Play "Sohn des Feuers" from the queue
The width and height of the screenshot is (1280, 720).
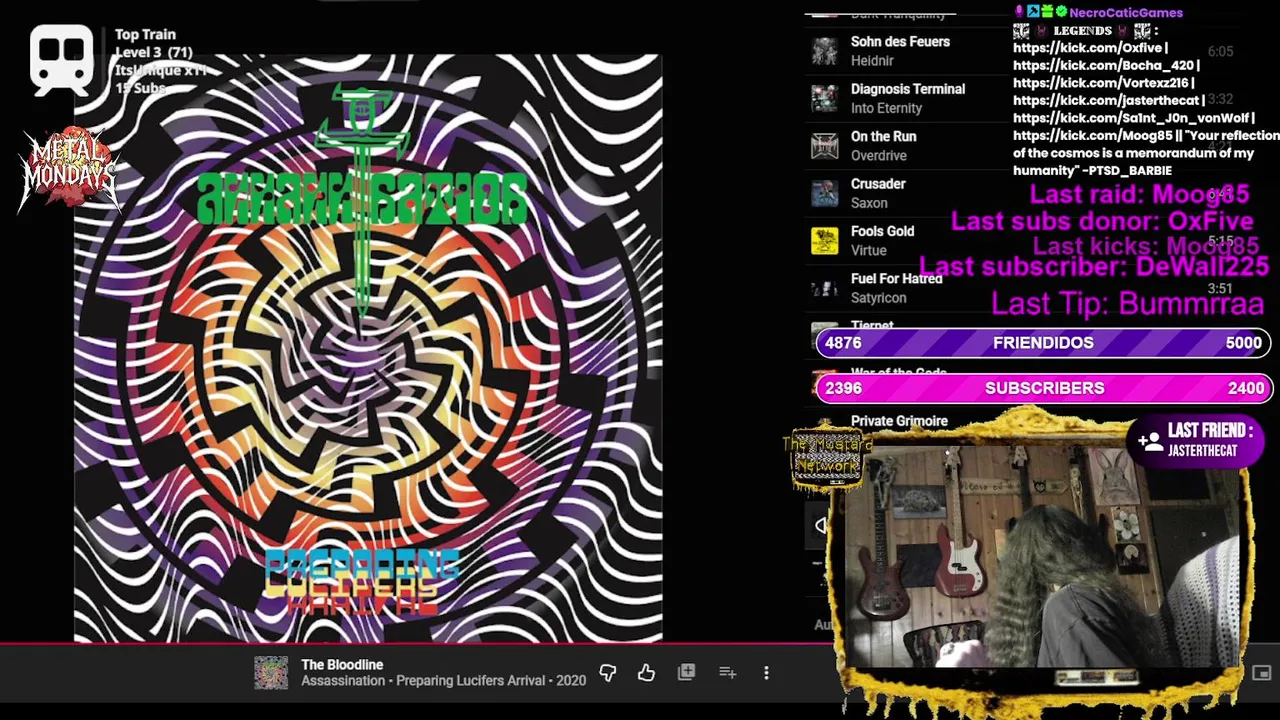pyautogui.click(x=900, y=42)
